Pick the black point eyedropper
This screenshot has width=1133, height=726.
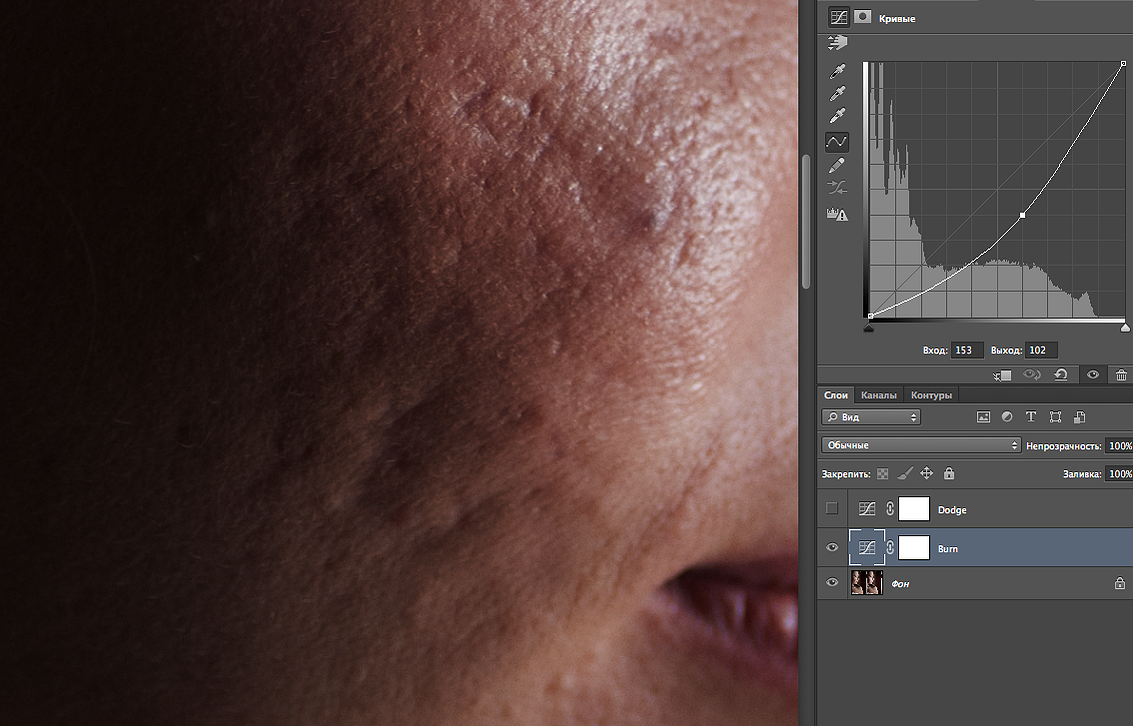tap(837, 71)
